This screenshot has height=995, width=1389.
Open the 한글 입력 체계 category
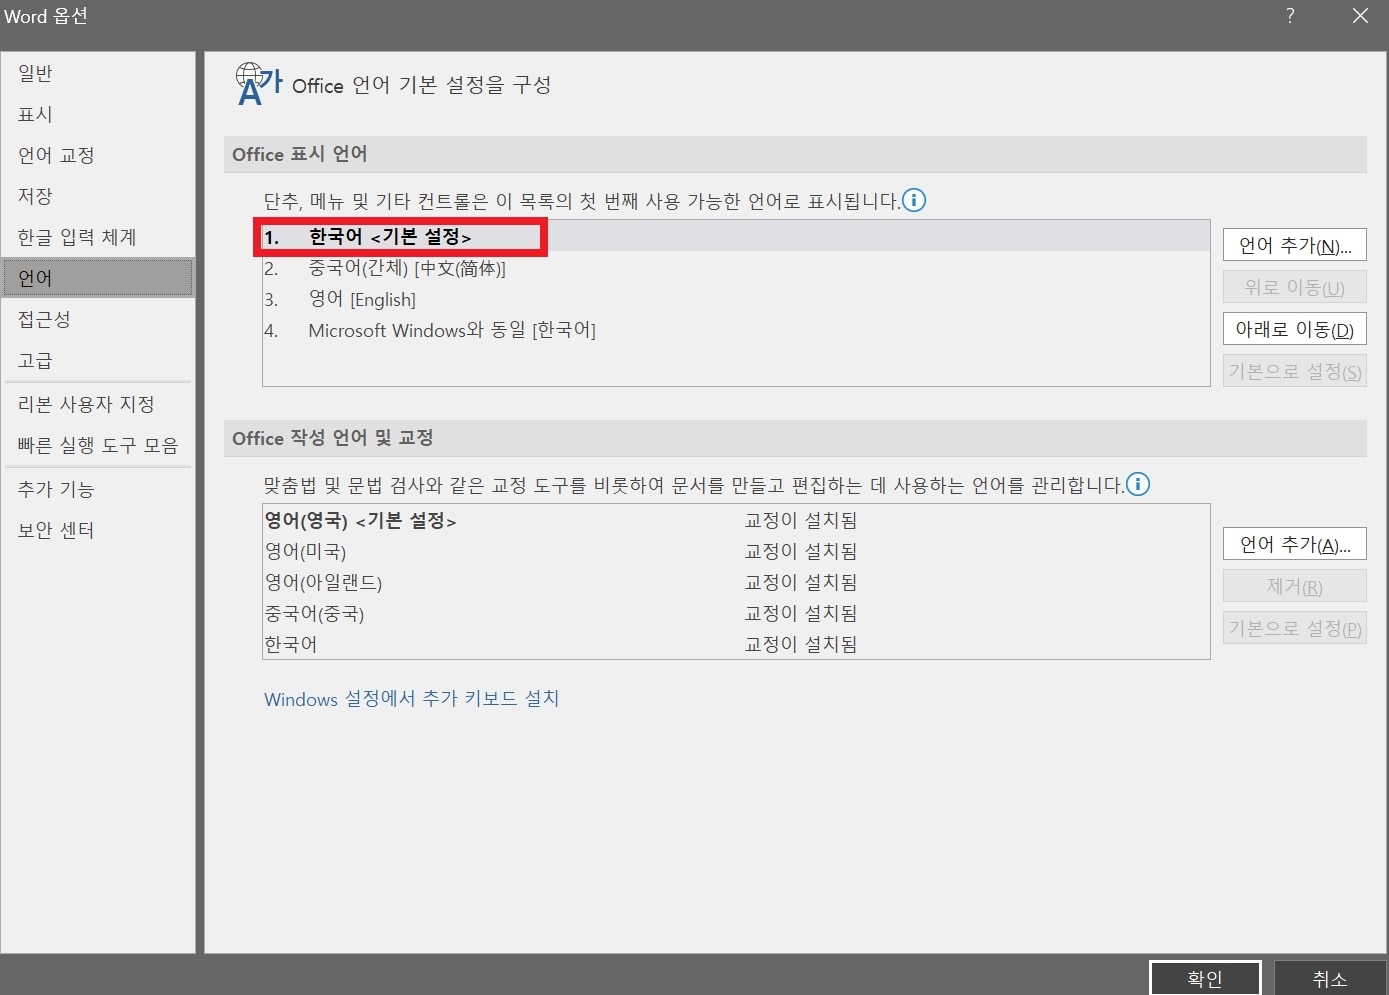98,237
